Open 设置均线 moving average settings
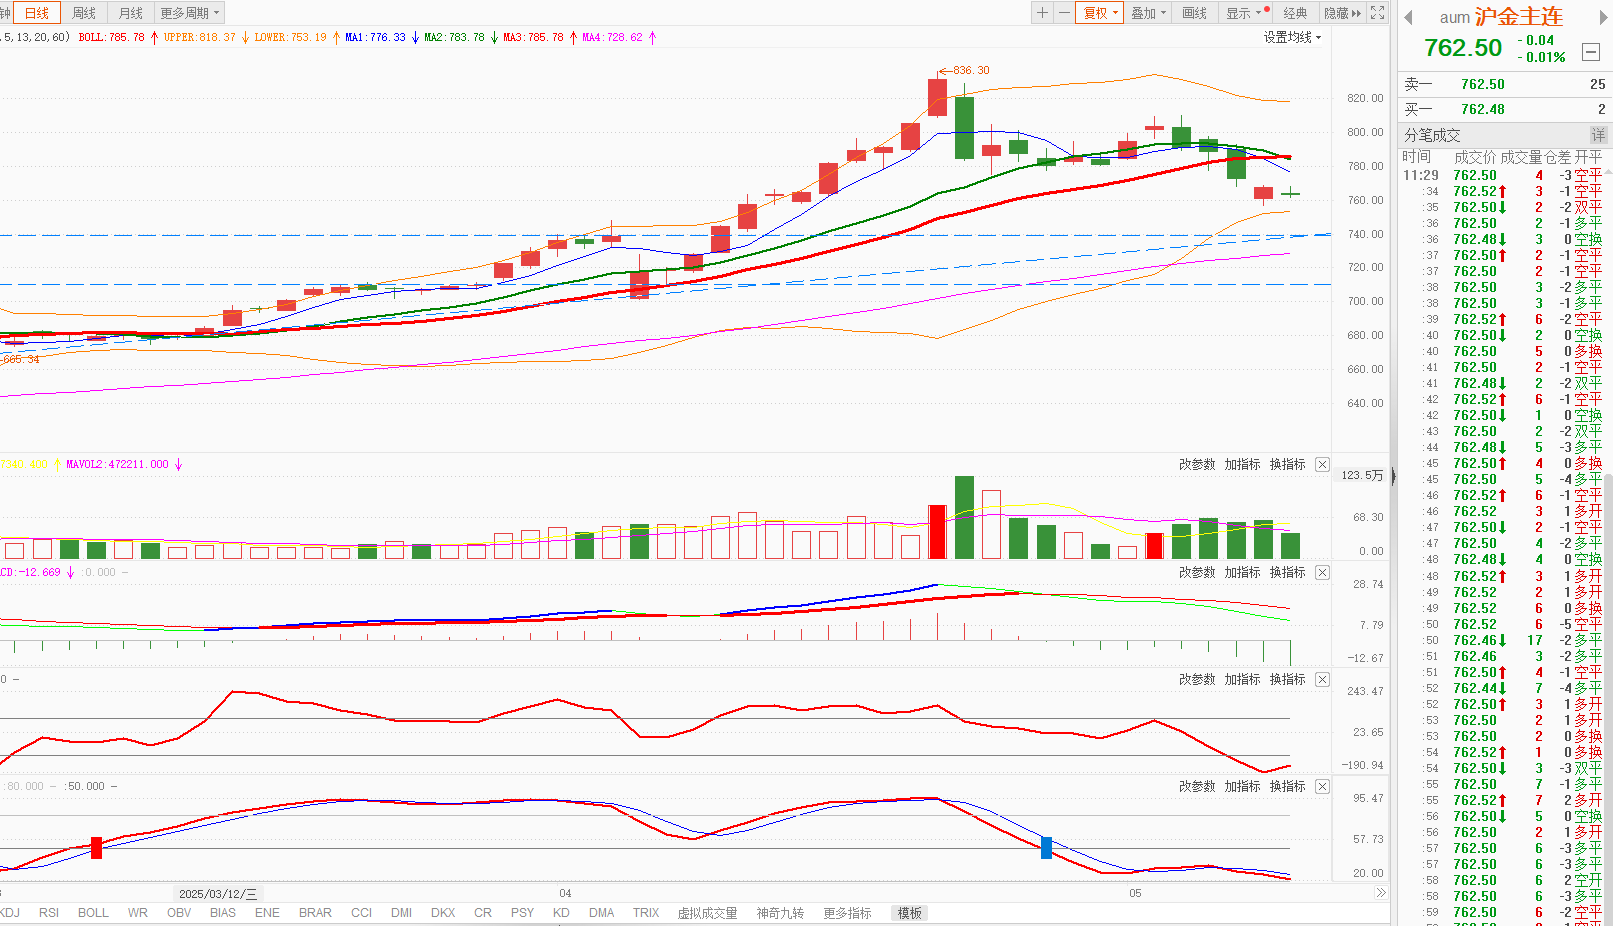1613x926 pixels. [x=1292, y=37]
